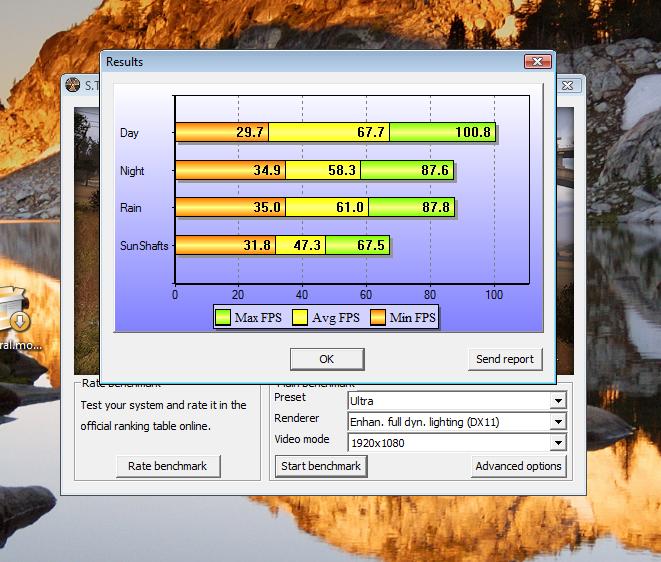Viewport: 661px width, 562px height.
Task: Expand the Renderer dropdown arrow
Action: (558, 421)
